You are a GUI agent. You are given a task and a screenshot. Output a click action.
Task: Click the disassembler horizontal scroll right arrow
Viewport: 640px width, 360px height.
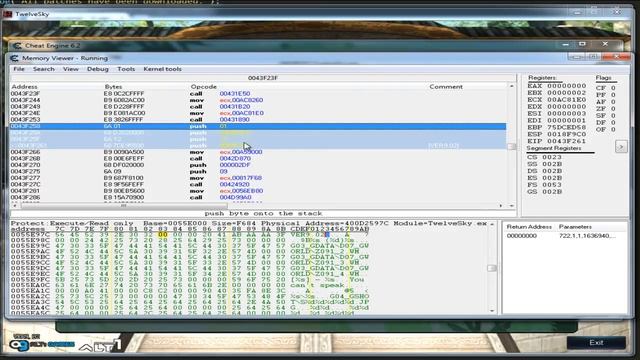tap(501, 205)
